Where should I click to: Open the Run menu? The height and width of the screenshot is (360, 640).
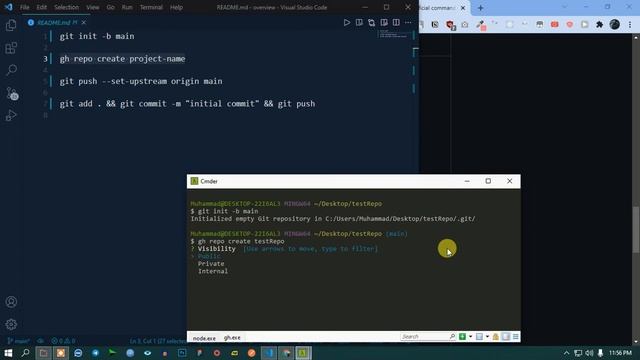point(127,7)
